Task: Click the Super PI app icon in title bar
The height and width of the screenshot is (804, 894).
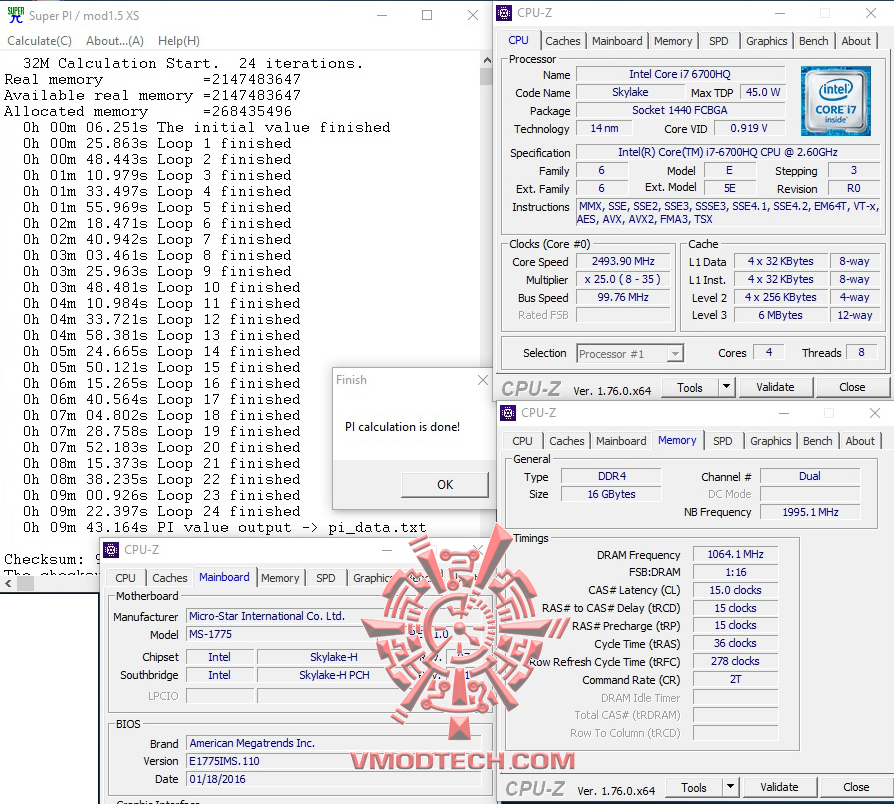Action: 15,15
